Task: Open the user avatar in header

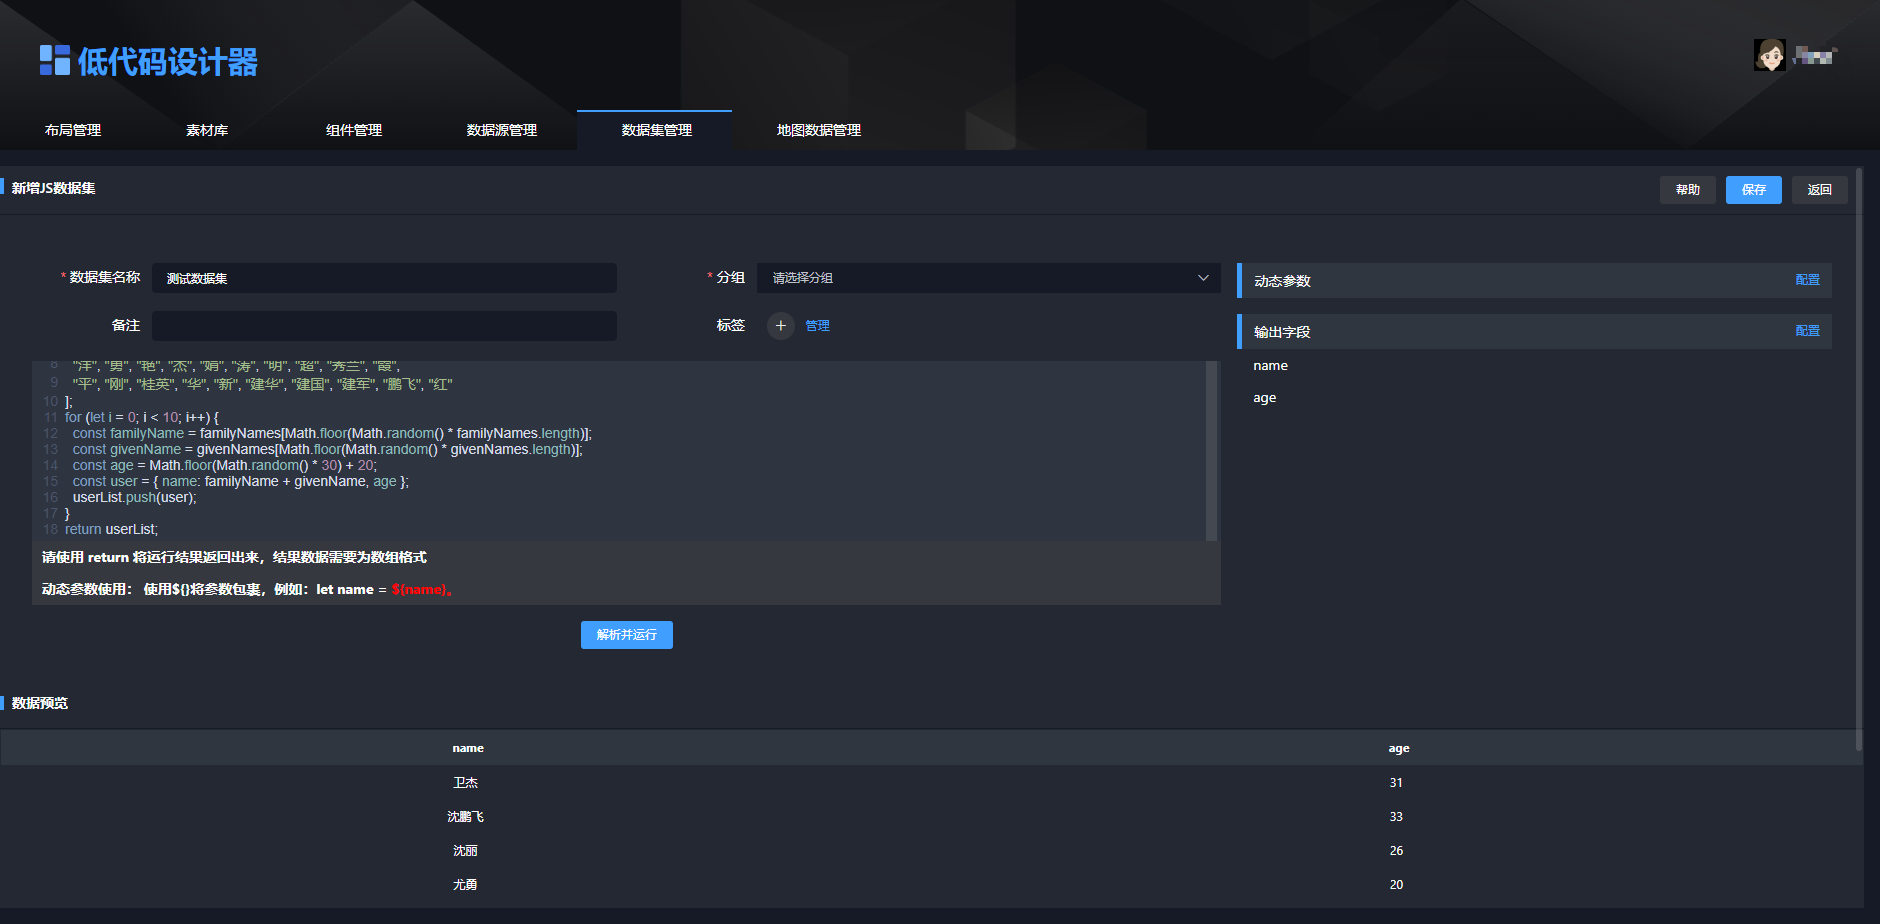Action: 1769,55
